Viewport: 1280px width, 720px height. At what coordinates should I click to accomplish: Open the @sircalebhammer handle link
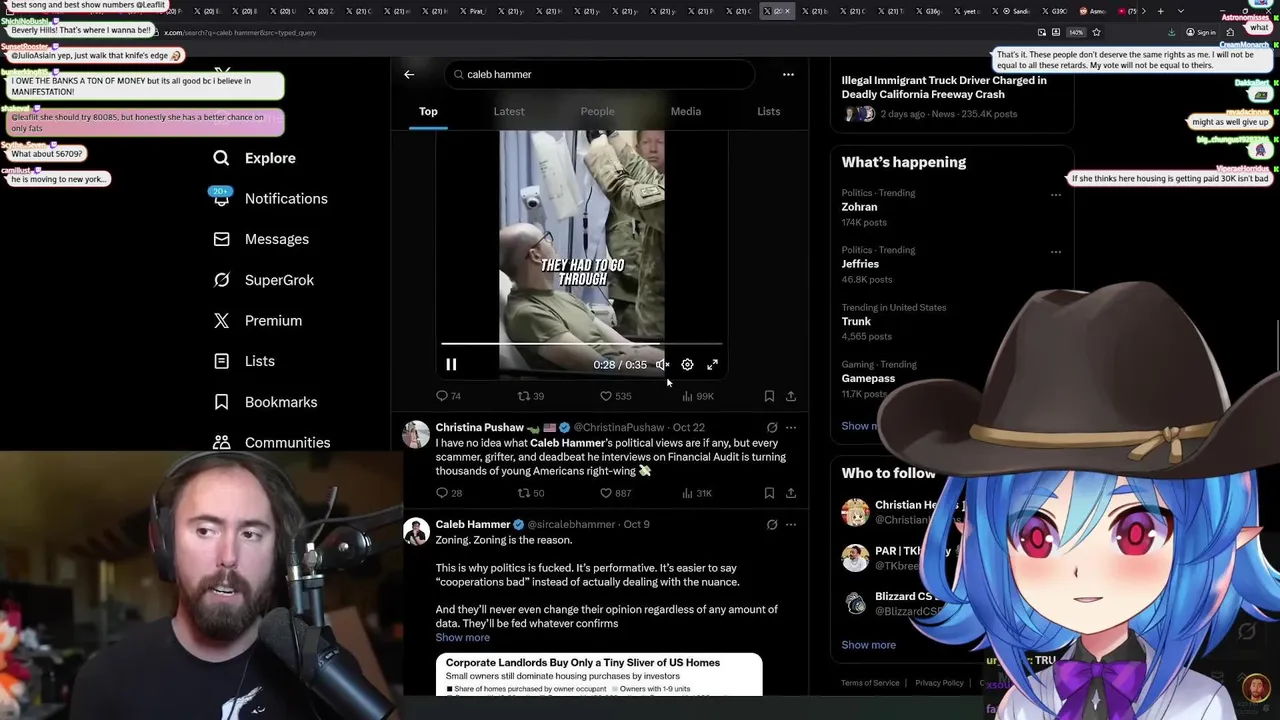tap(571, 524)
